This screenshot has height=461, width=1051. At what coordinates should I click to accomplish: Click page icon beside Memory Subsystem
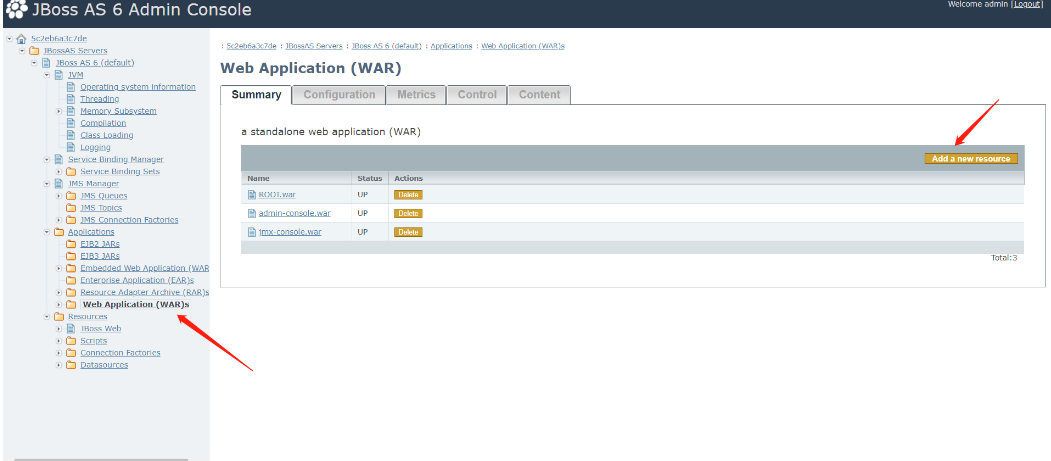(70, 111)
